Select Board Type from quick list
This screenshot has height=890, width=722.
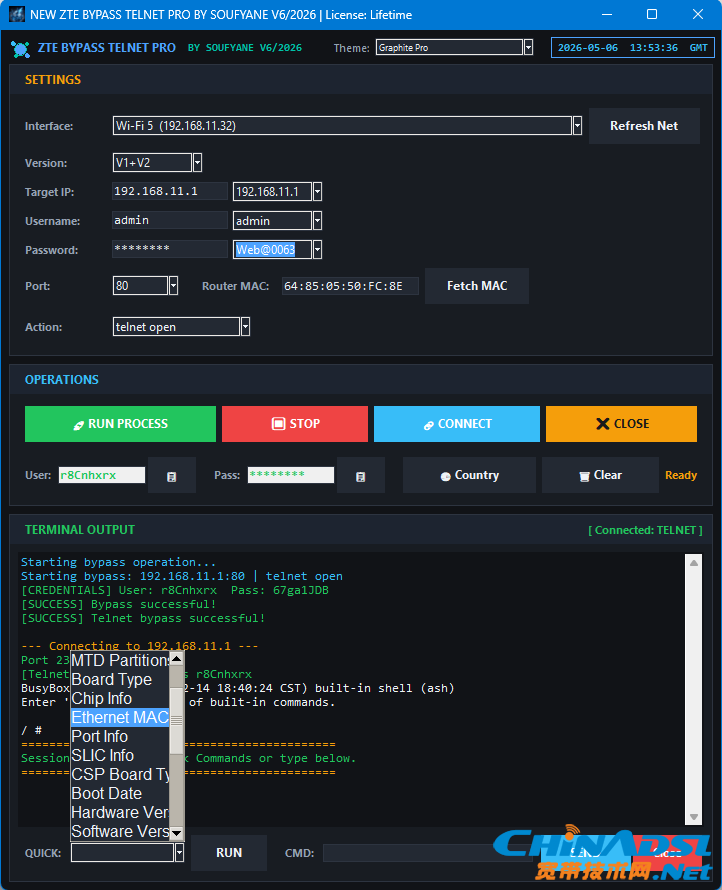pos(120,679)
